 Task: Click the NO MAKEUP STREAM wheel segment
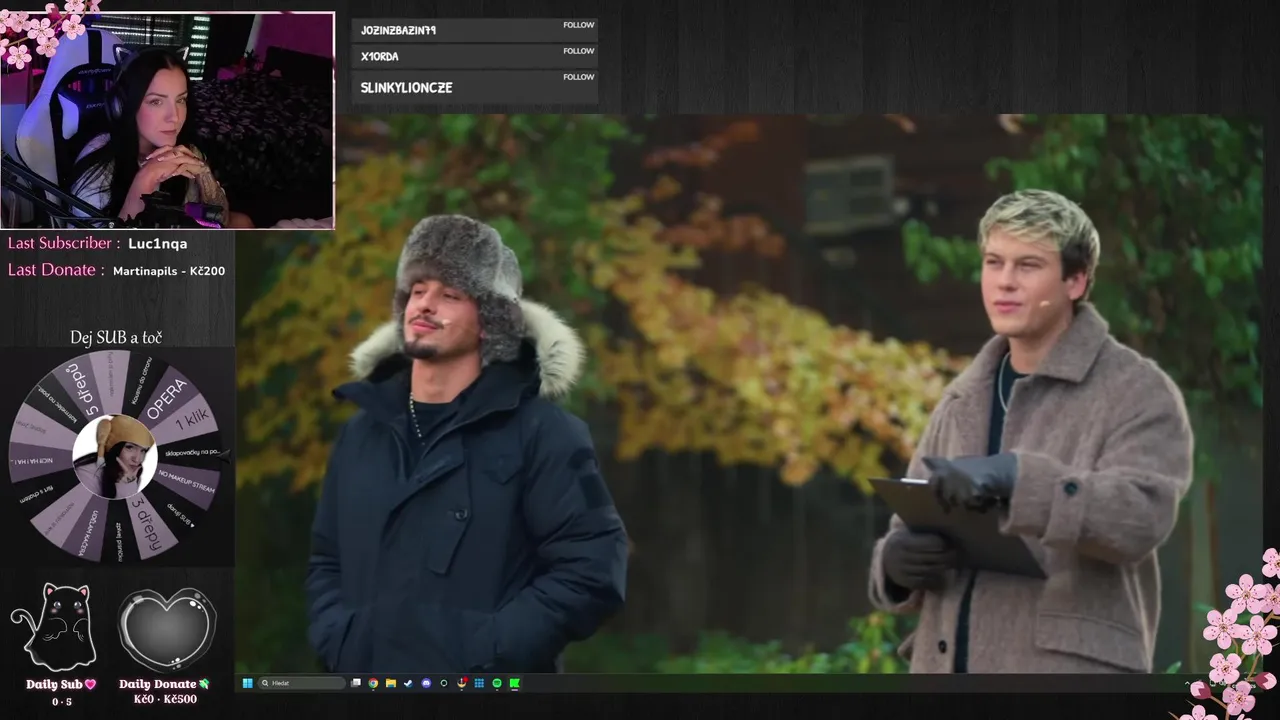coord(186,483)
